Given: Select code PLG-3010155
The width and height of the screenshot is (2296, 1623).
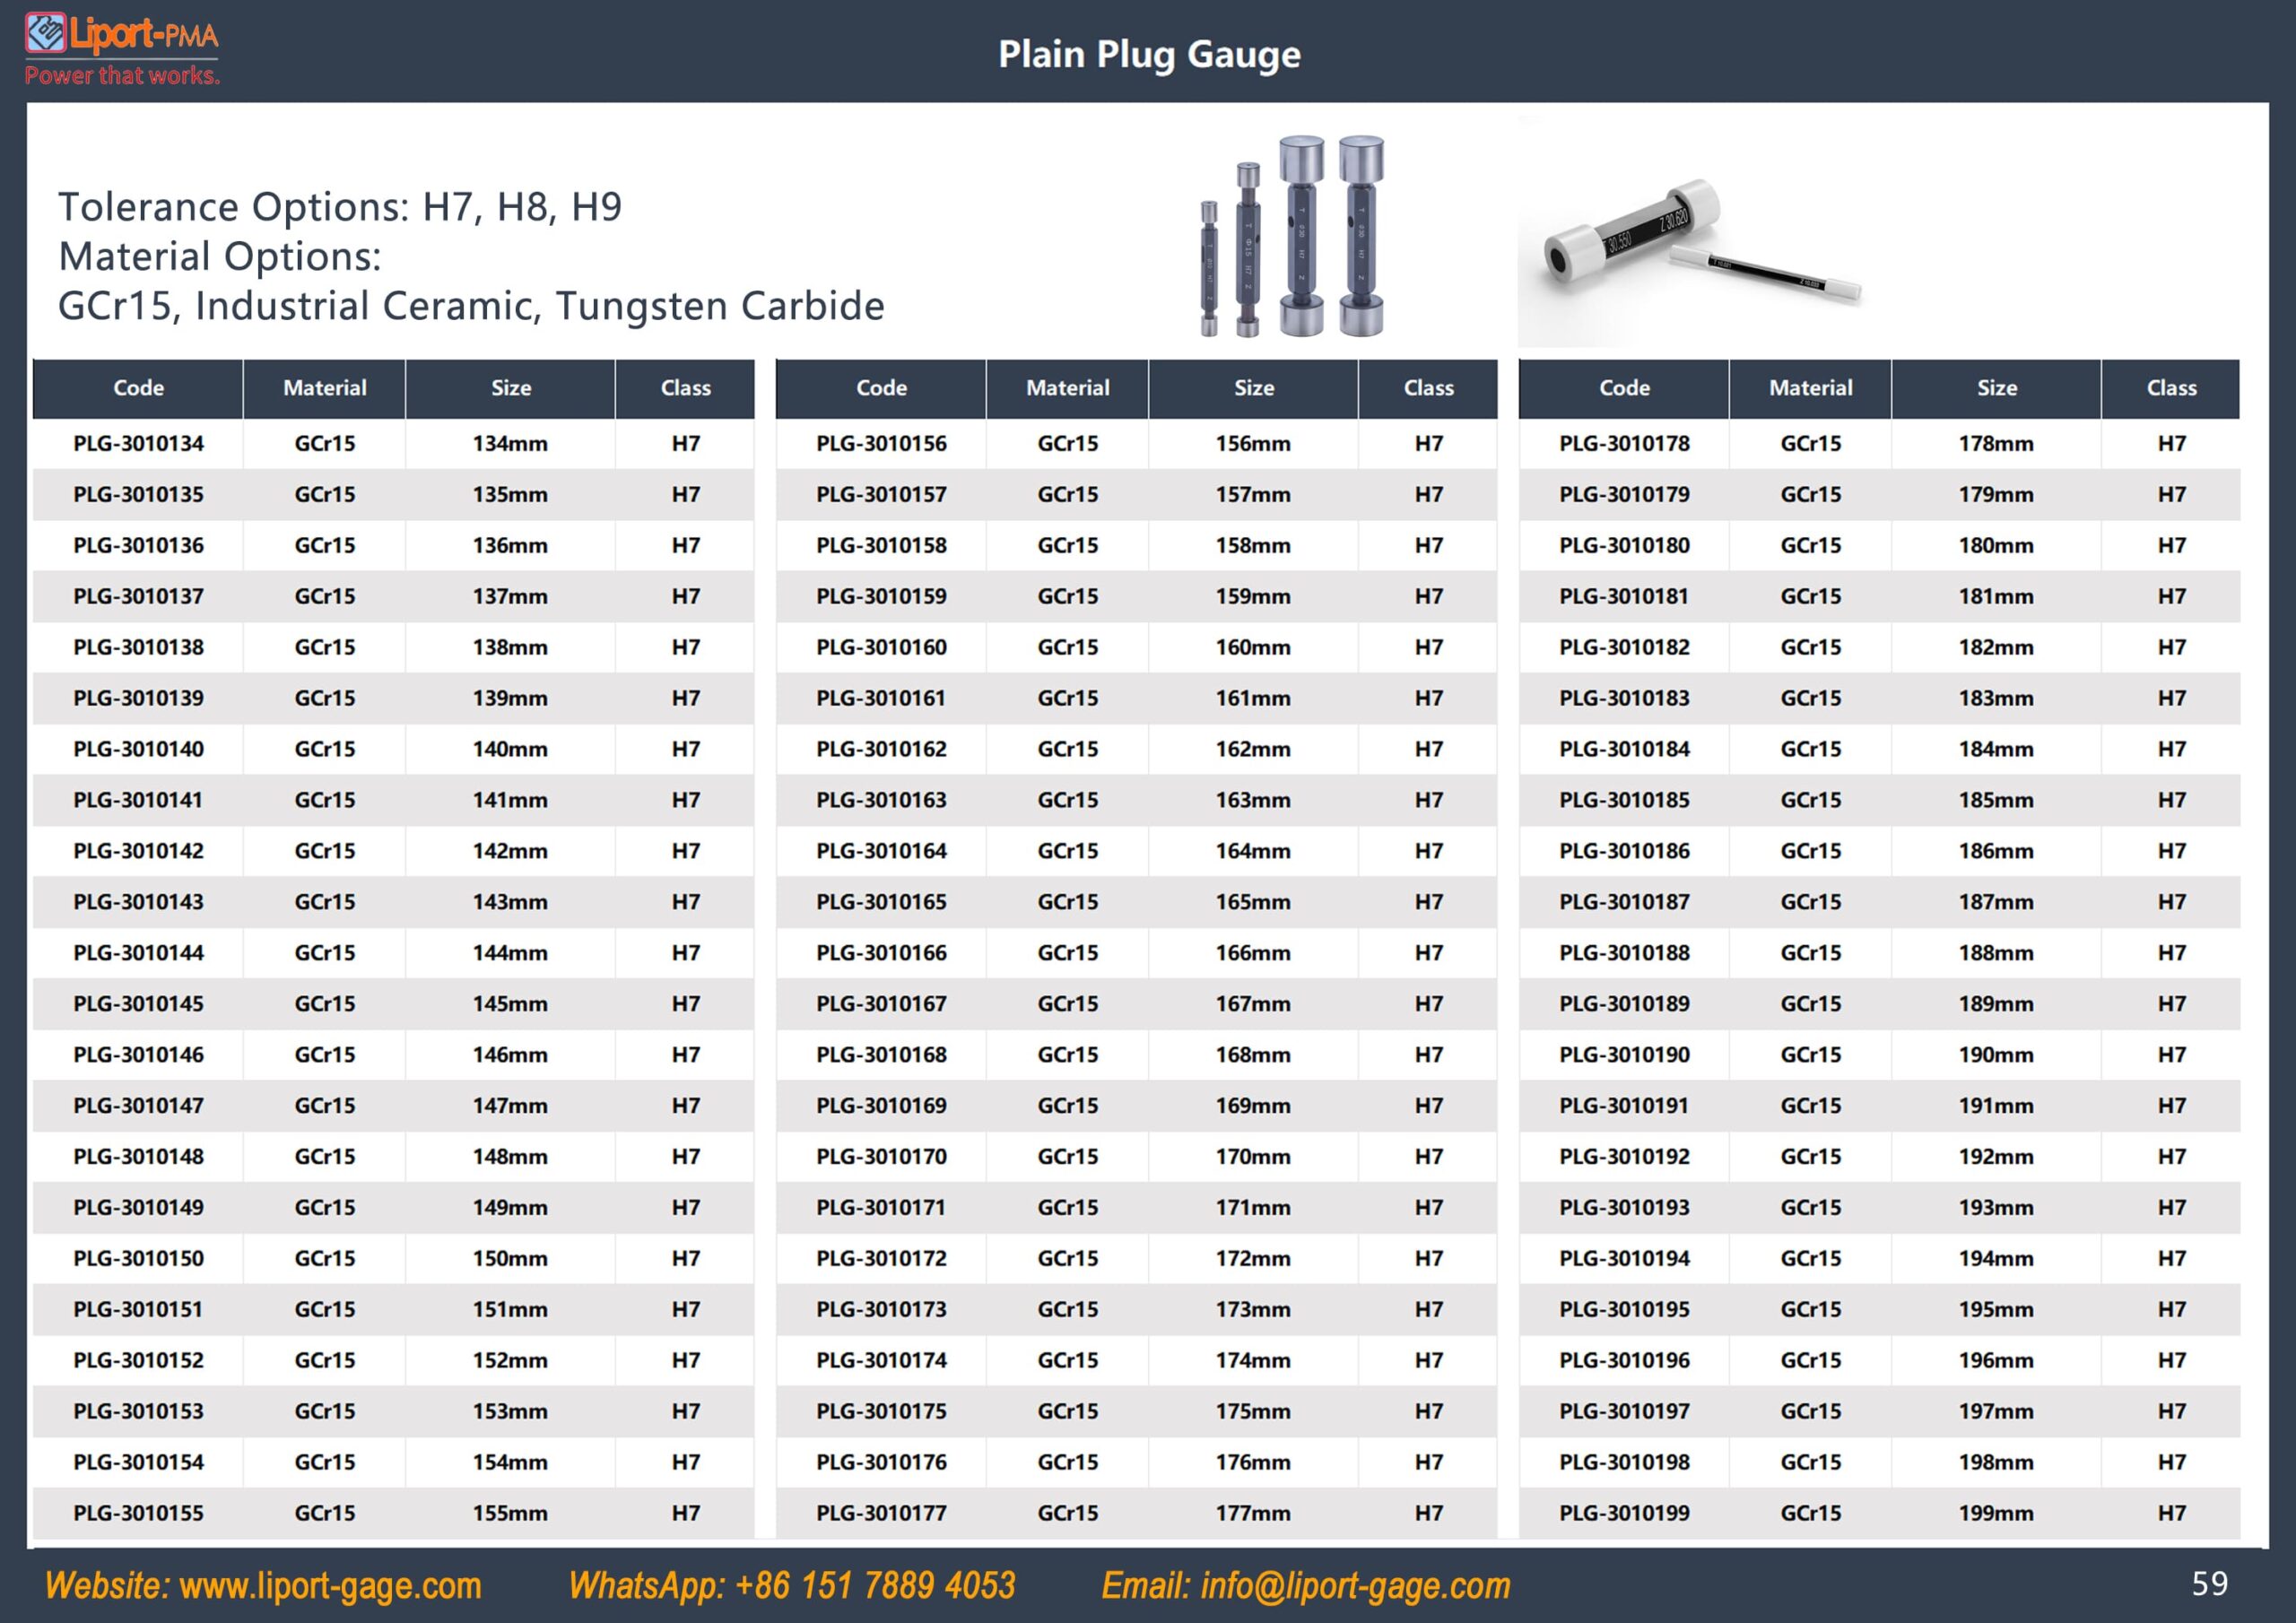Looking at the screenshot, I should [138, 1513].
